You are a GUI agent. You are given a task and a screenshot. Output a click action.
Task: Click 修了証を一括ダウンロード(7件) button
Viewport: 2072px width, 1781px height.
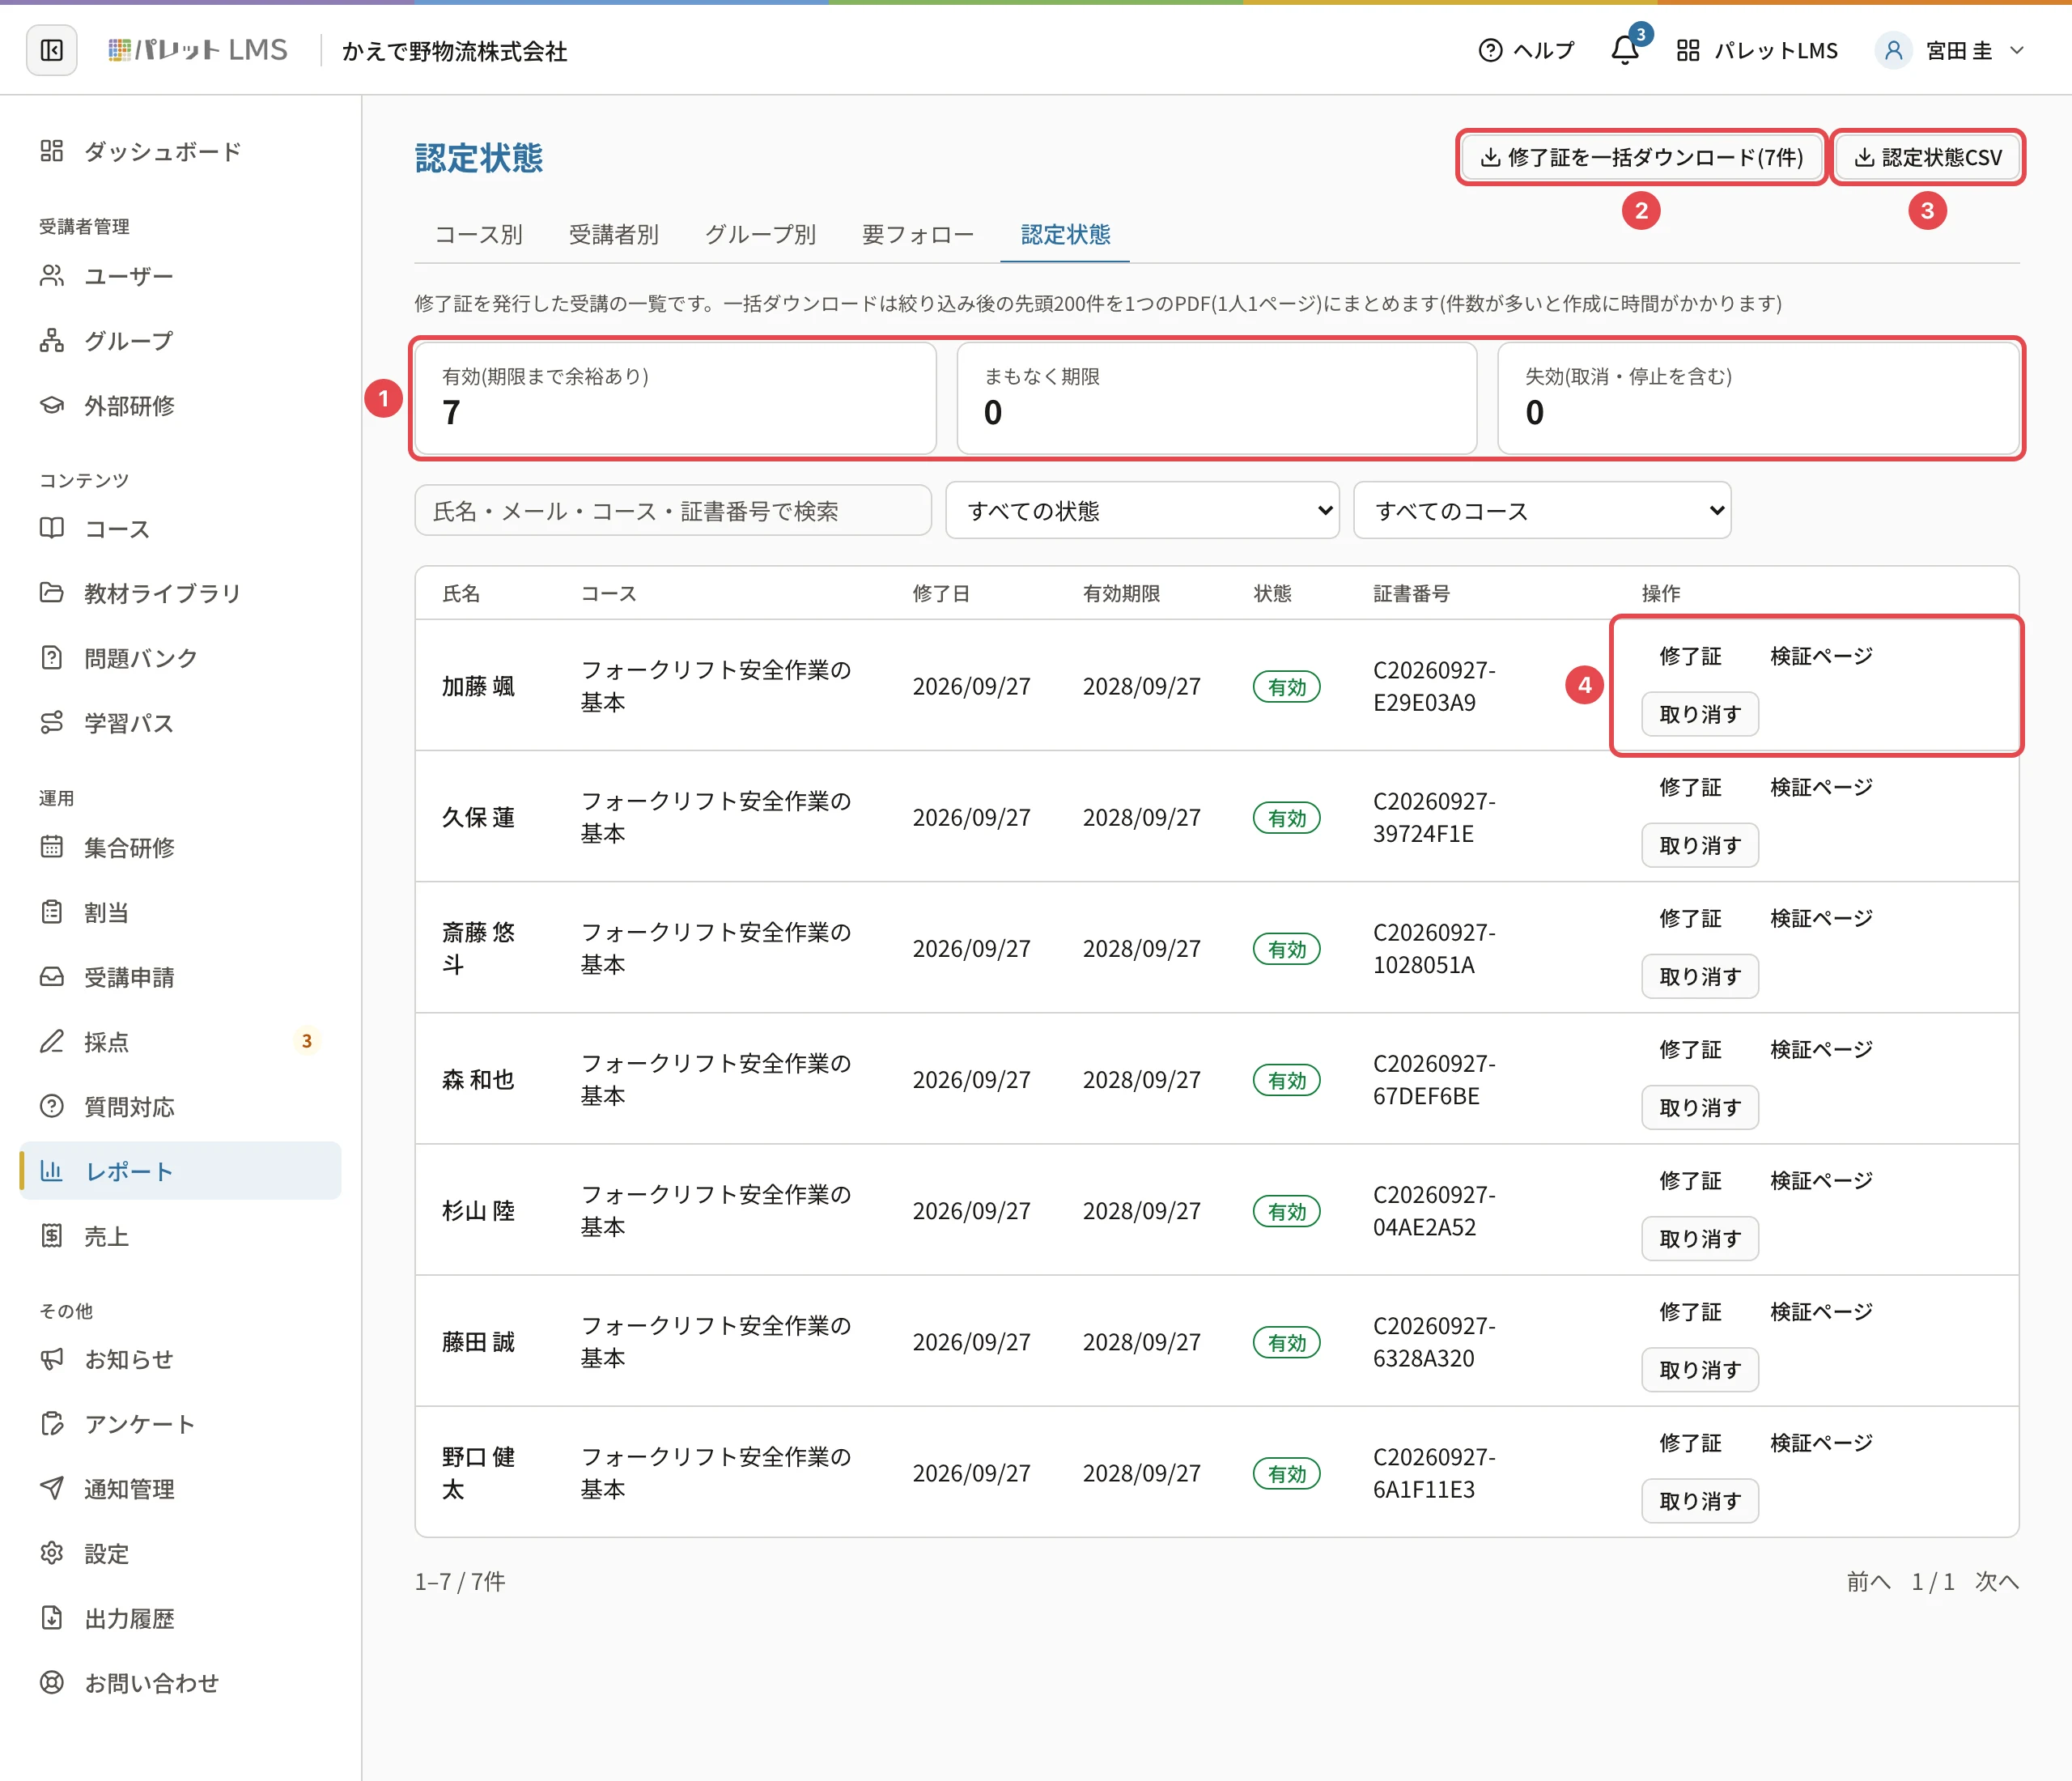coord(1642,157)
